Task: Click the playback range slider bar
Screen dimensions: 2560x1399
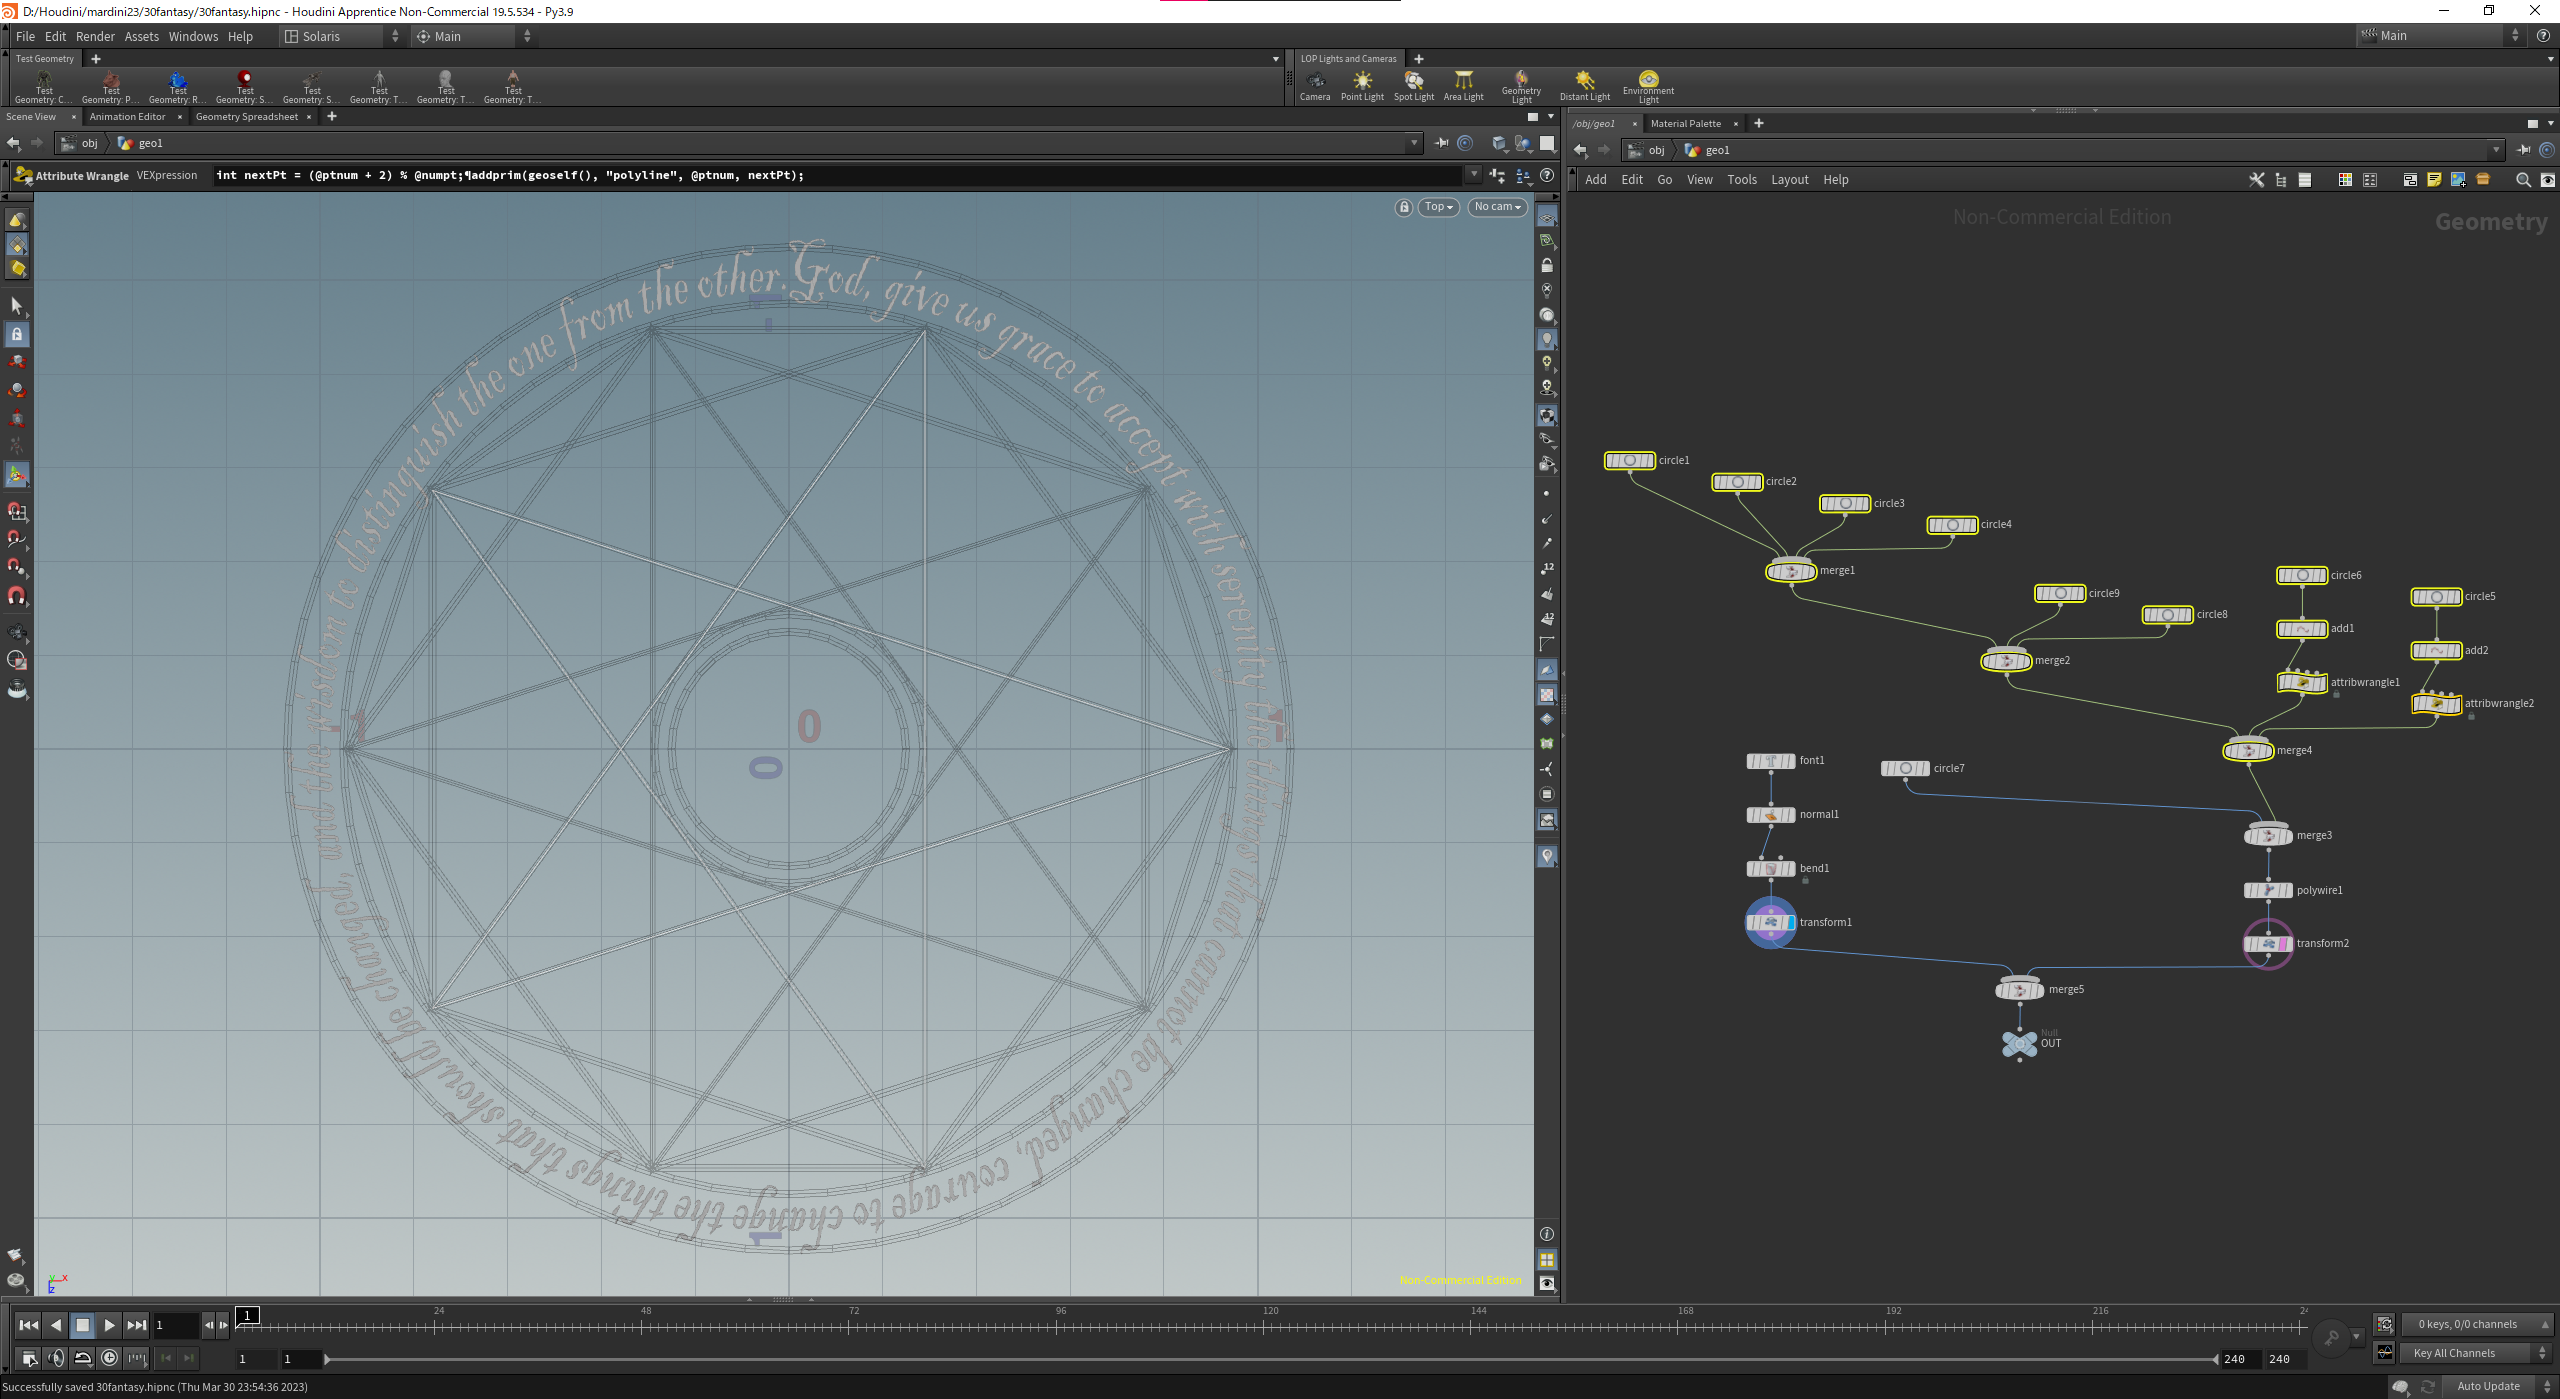Action: [1270, 1359]
